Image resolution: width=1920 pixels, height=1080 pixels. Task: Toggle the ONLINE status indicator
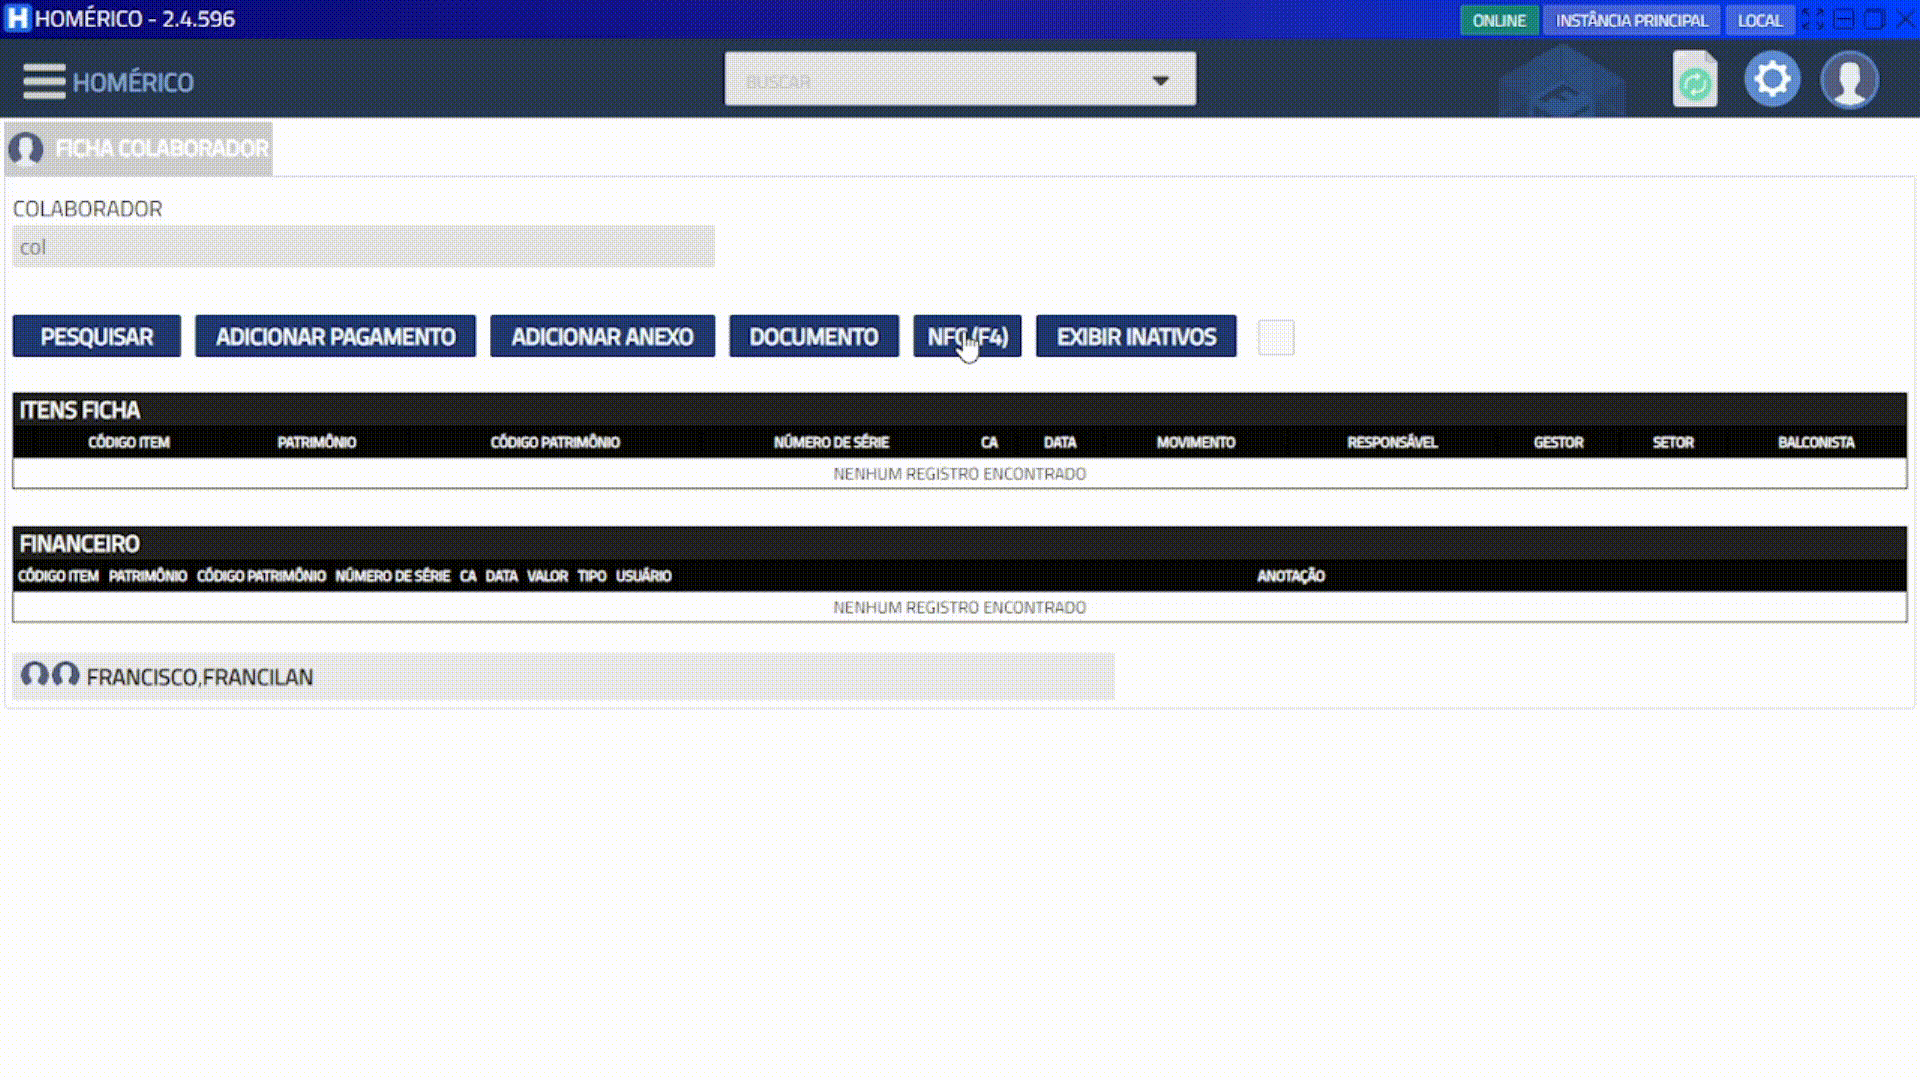tap(1498, 20)
